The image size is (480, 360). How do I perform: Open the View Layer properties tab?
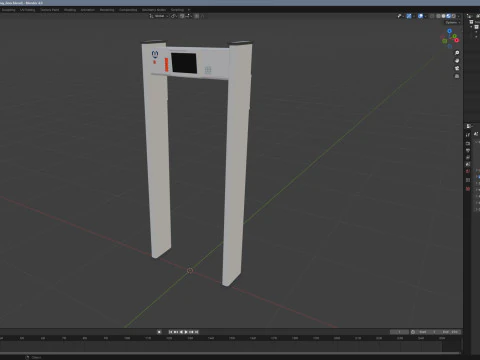click(468, 157)
